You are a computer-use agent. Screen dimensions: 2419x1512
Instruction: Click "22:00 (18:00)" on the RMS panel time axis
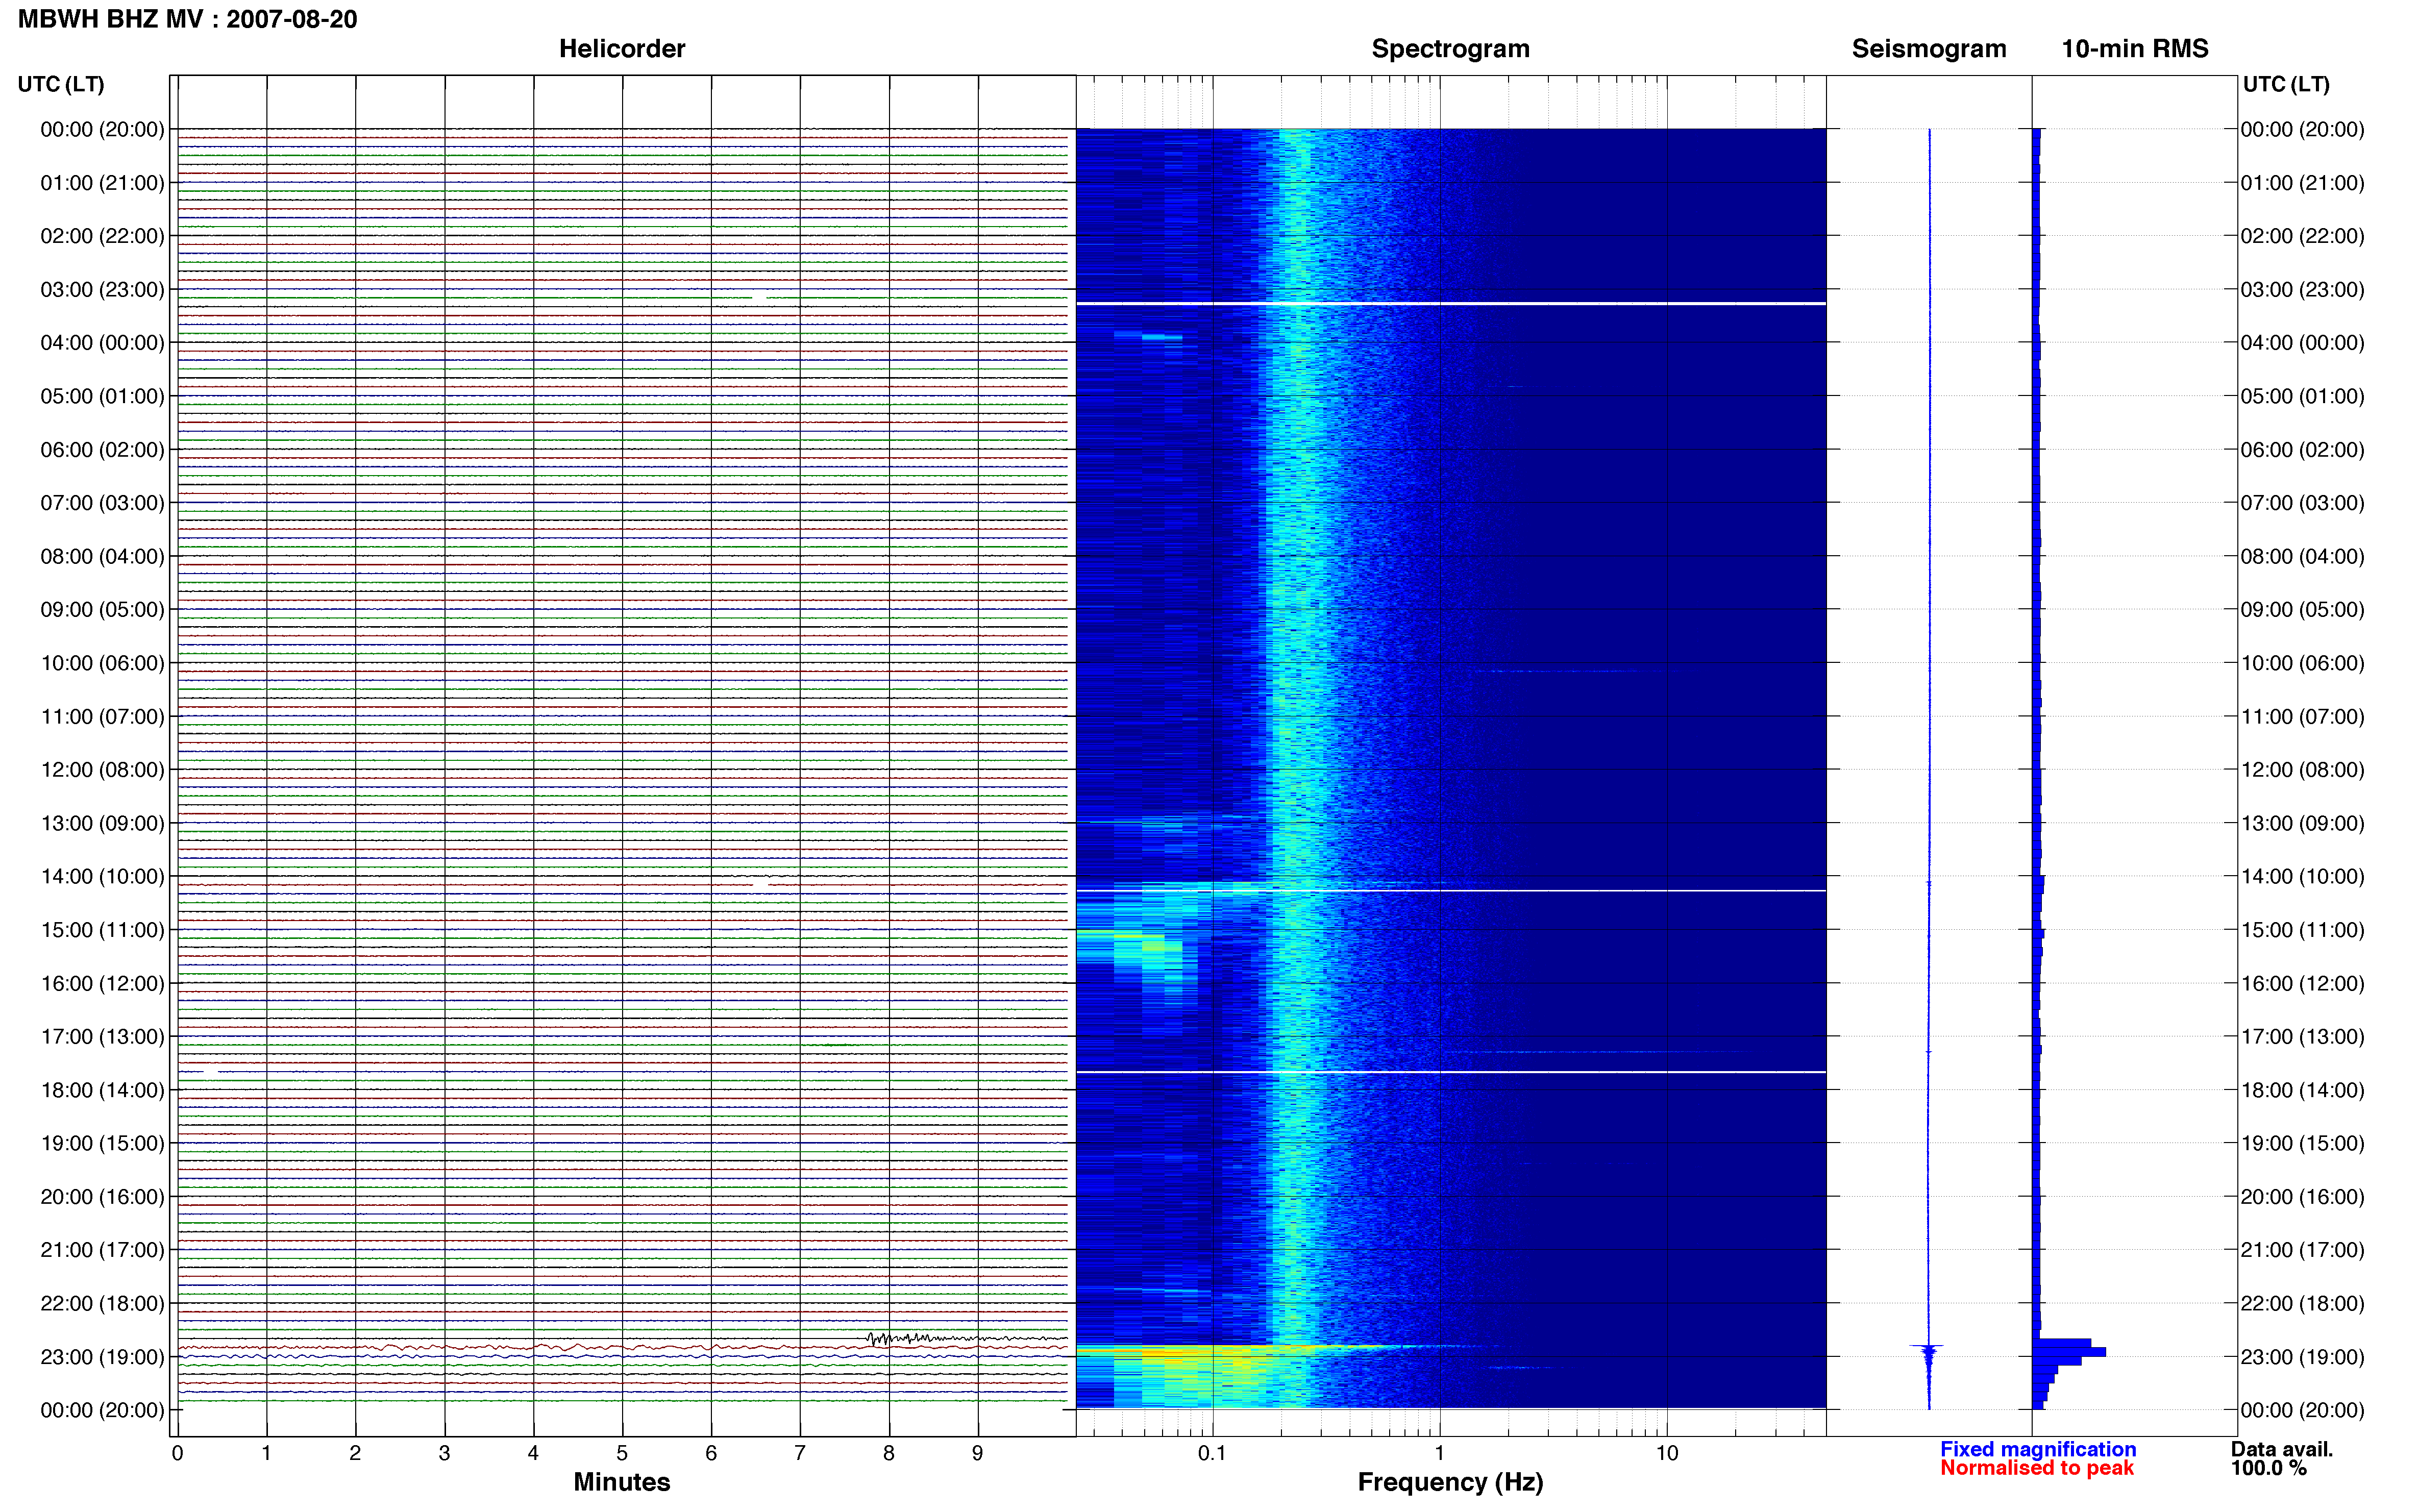(x=2302, y=1304)
